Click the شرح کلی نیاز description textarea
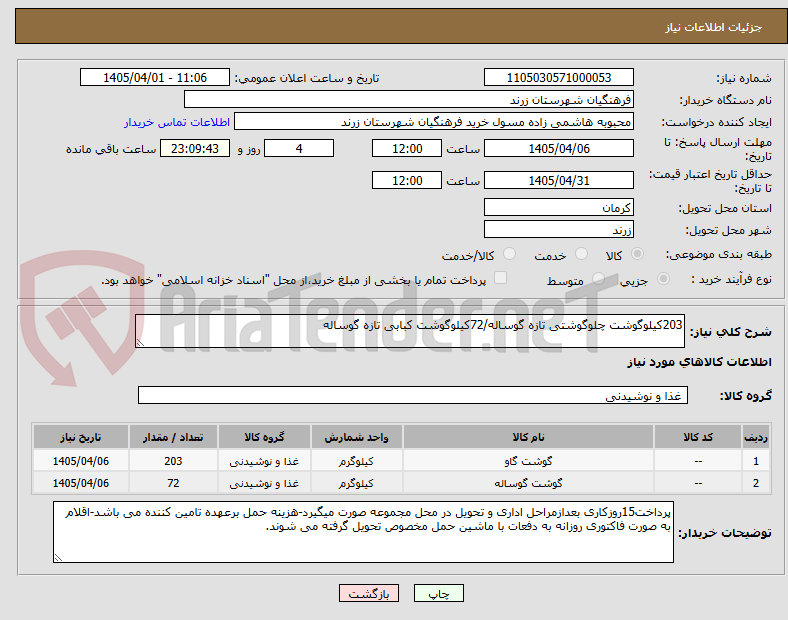The image size is (788, 620). (410, 331)
